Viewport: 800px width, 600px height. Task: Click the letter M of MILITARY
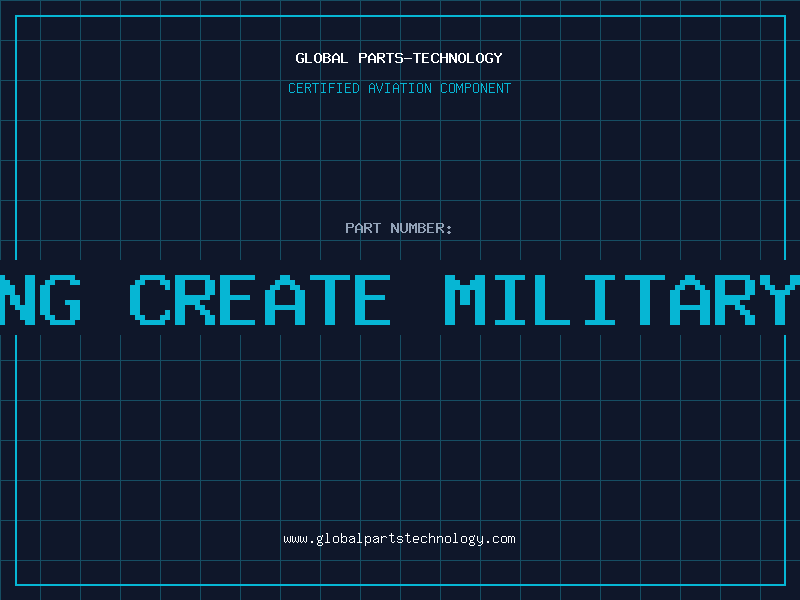point(465,299)
